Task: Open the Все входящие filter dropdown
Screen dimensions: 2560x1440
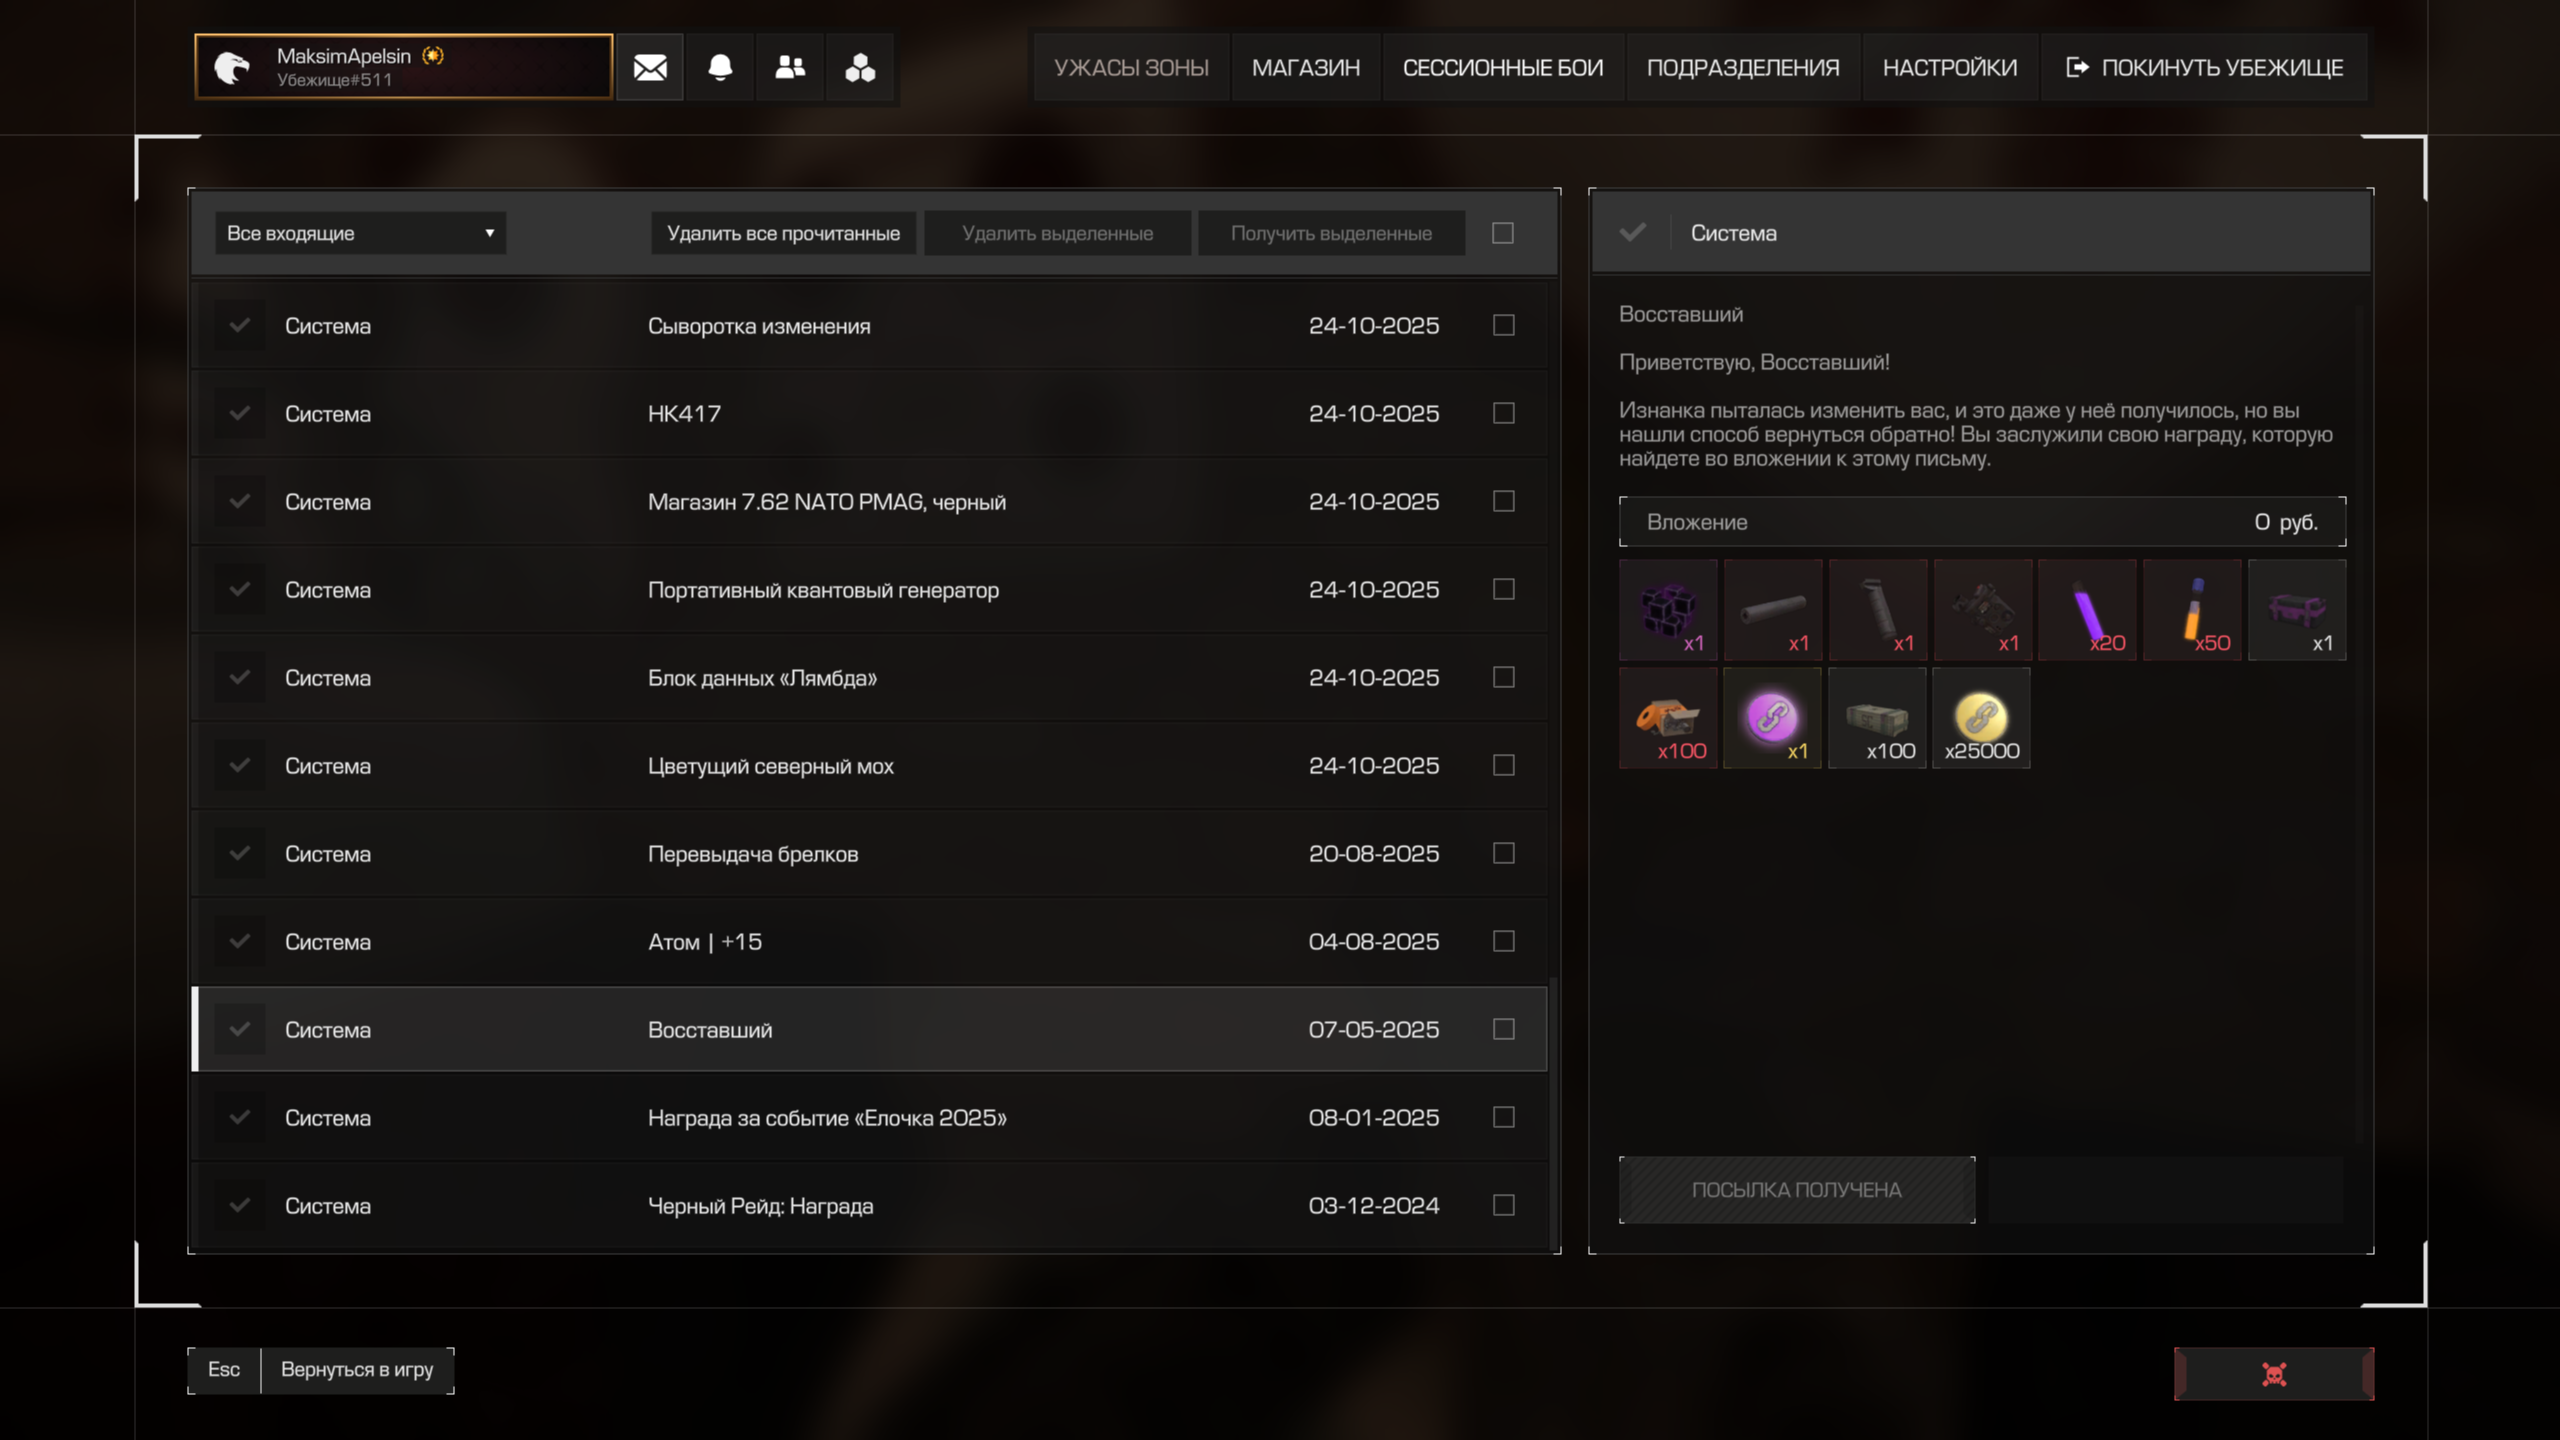Action: [360, 233]
